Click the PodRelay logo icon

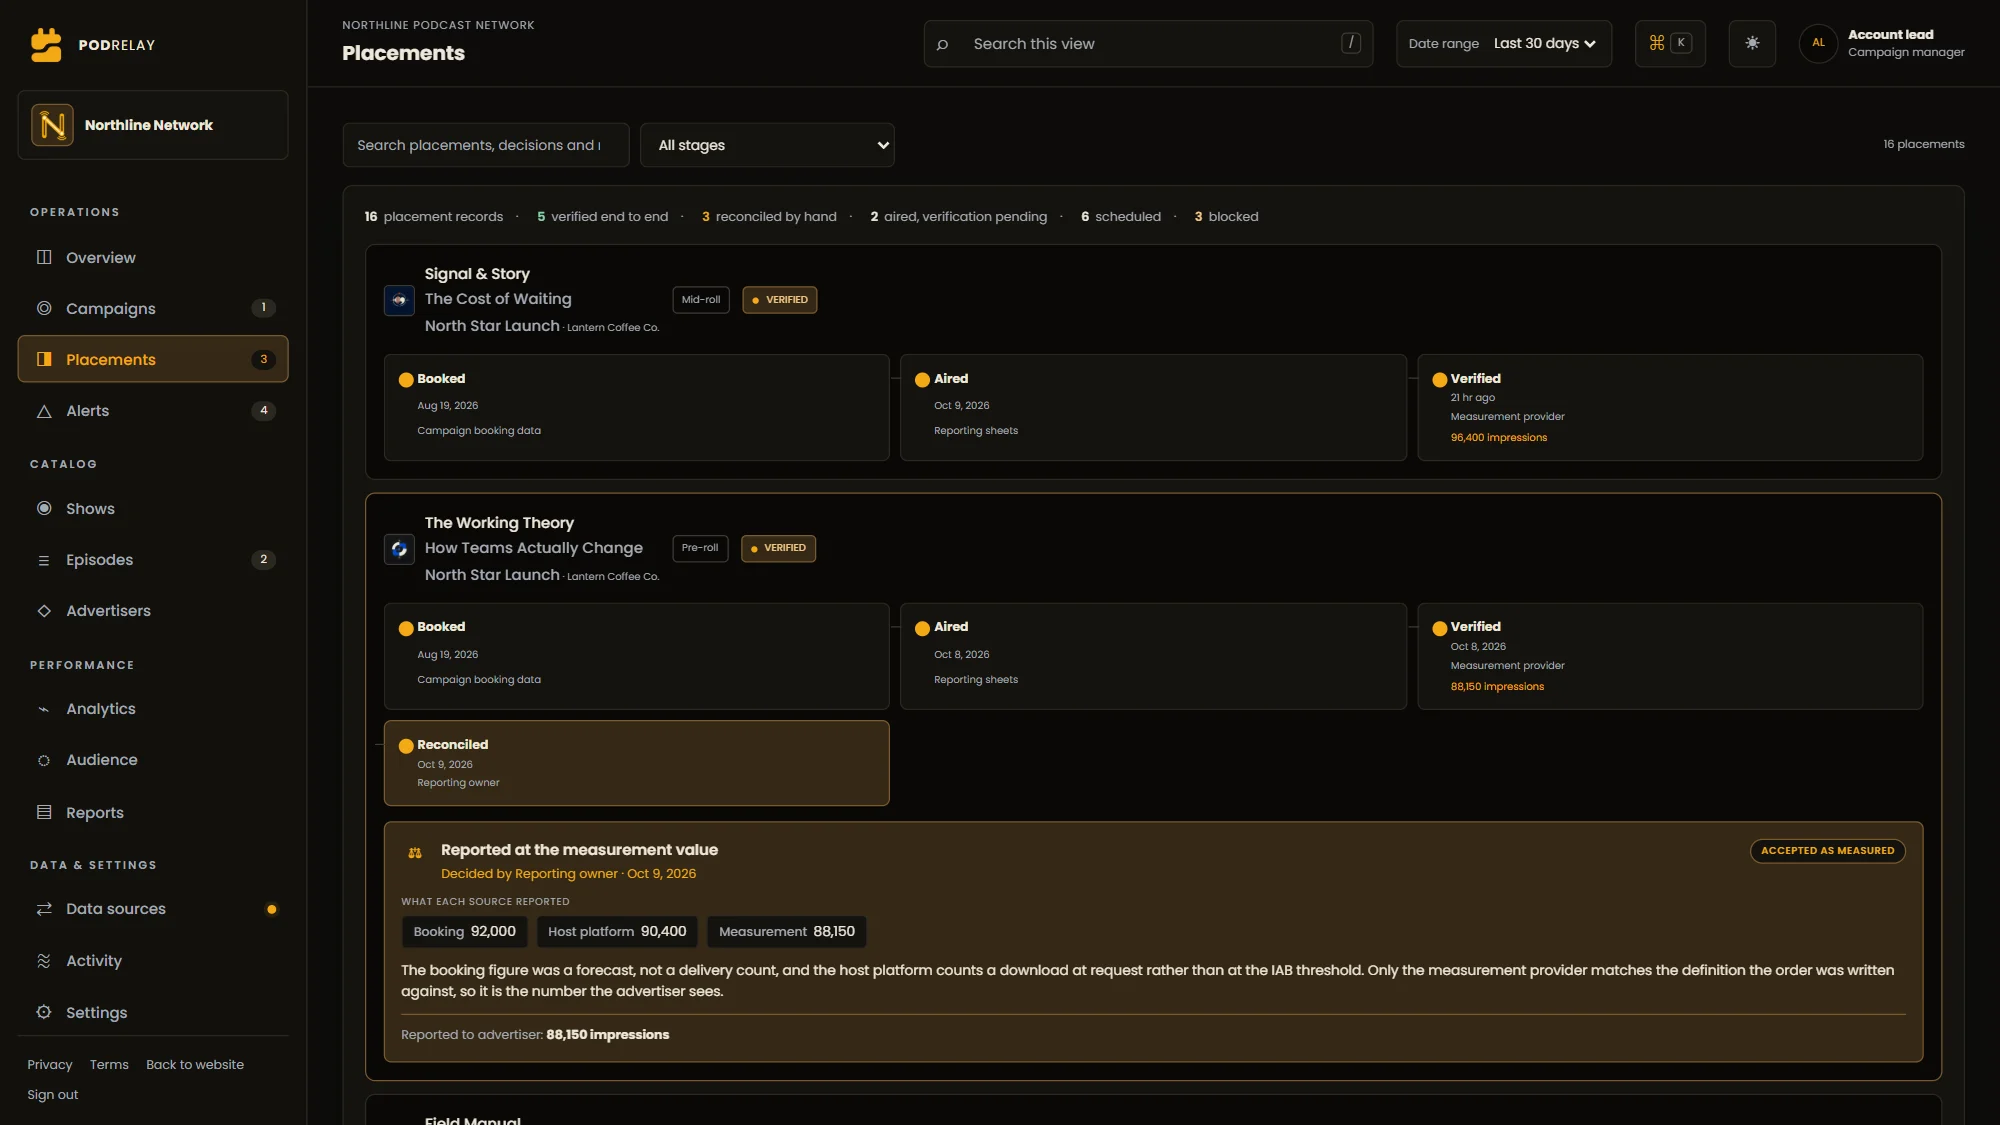pyautogui.click(x=46, y=45)
